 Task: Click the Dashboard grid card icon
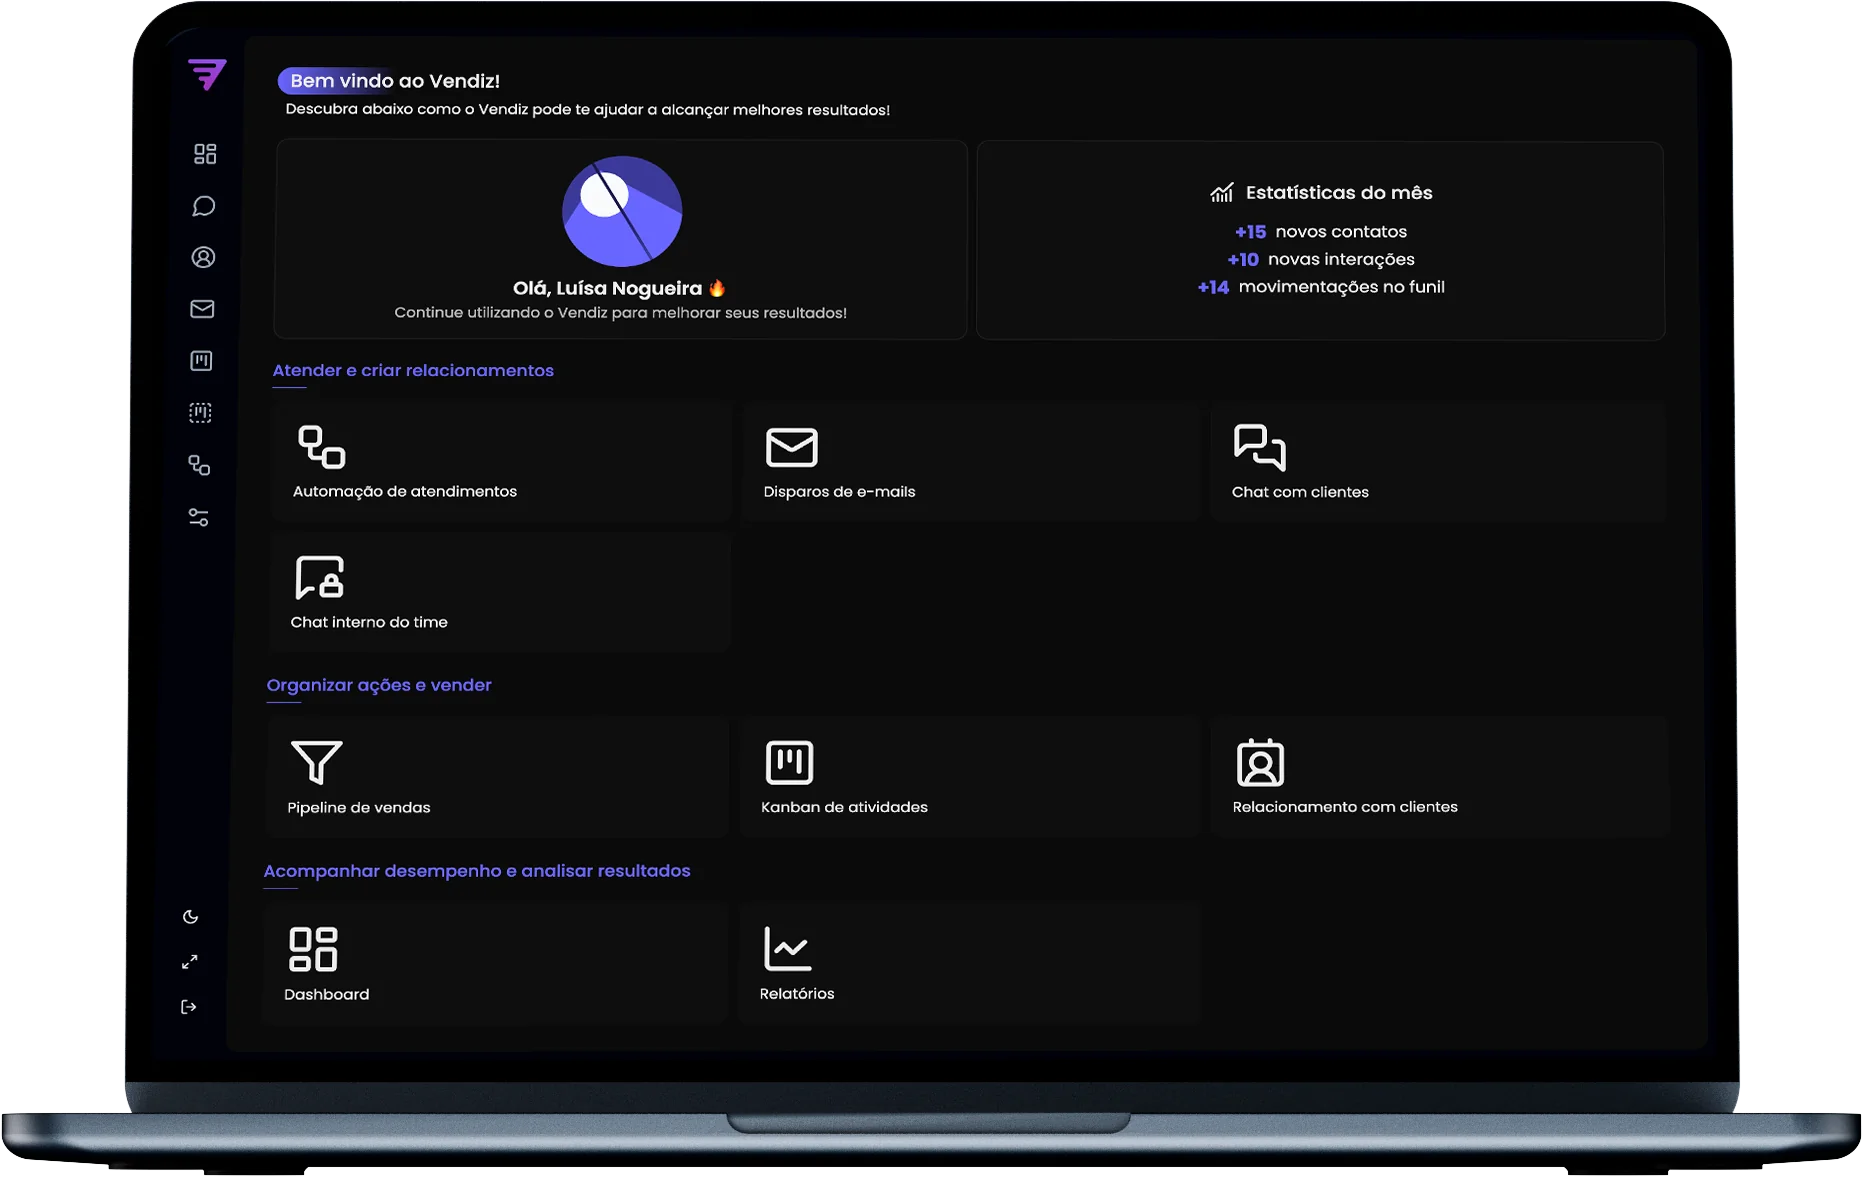tap(313, 949)
